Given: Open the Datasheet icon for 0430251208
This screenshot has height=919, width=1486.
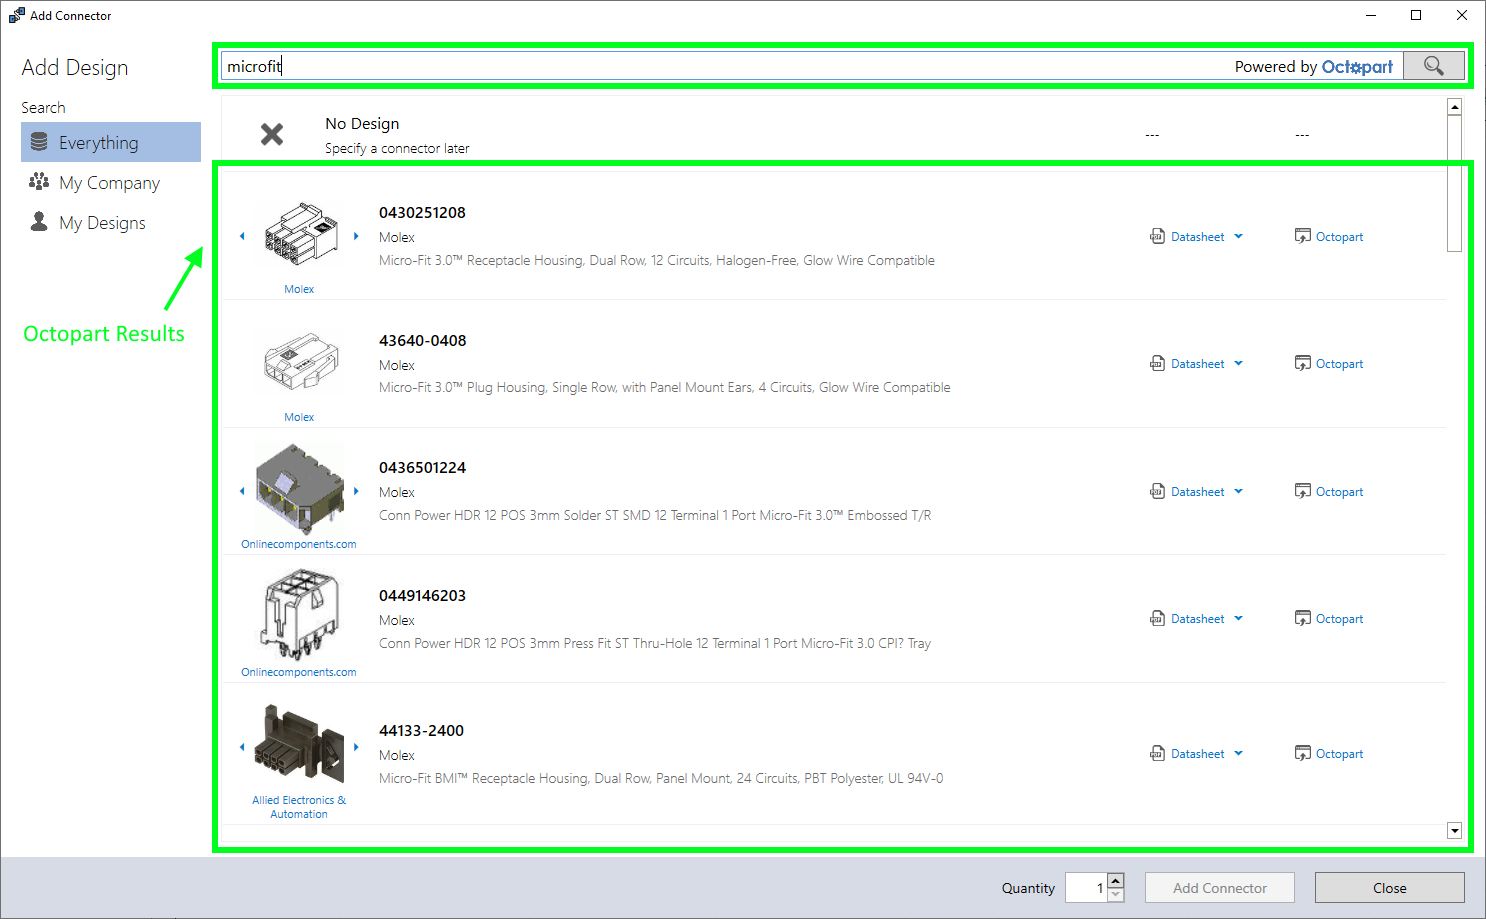Looking at the screenshot, I should pyautogui.click(x=1157, y=236).
